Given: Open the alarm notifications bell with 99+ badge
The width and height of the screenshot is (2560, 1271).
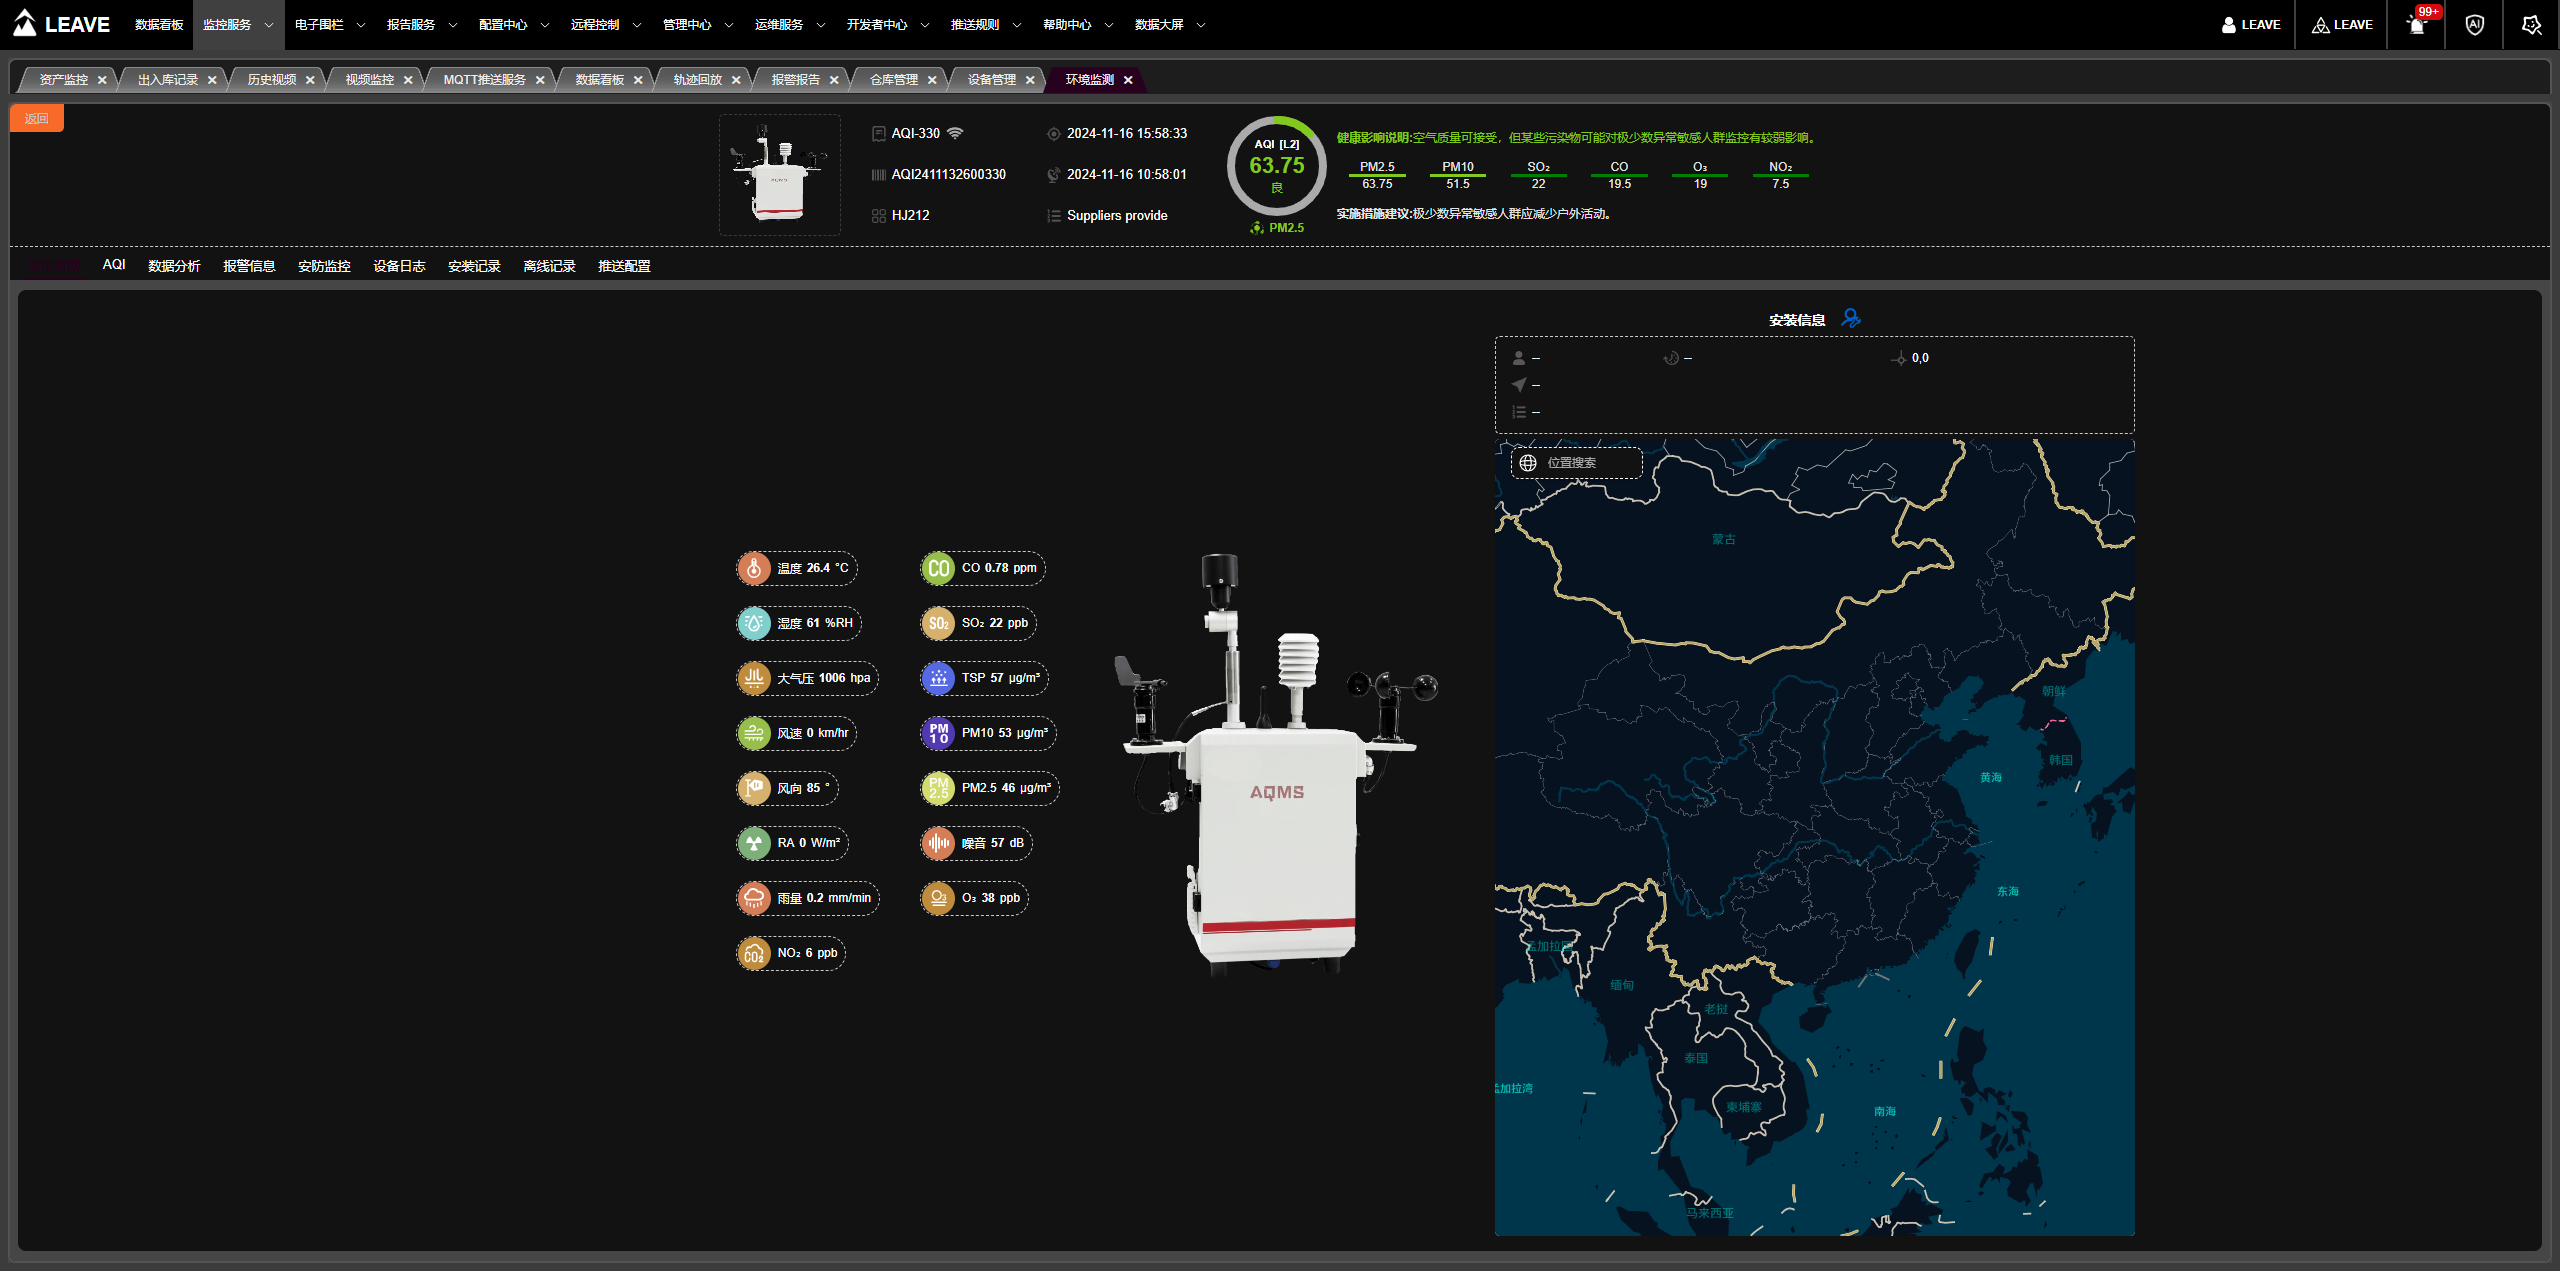Looking at the screenshot, I should tap(2417, 25).
